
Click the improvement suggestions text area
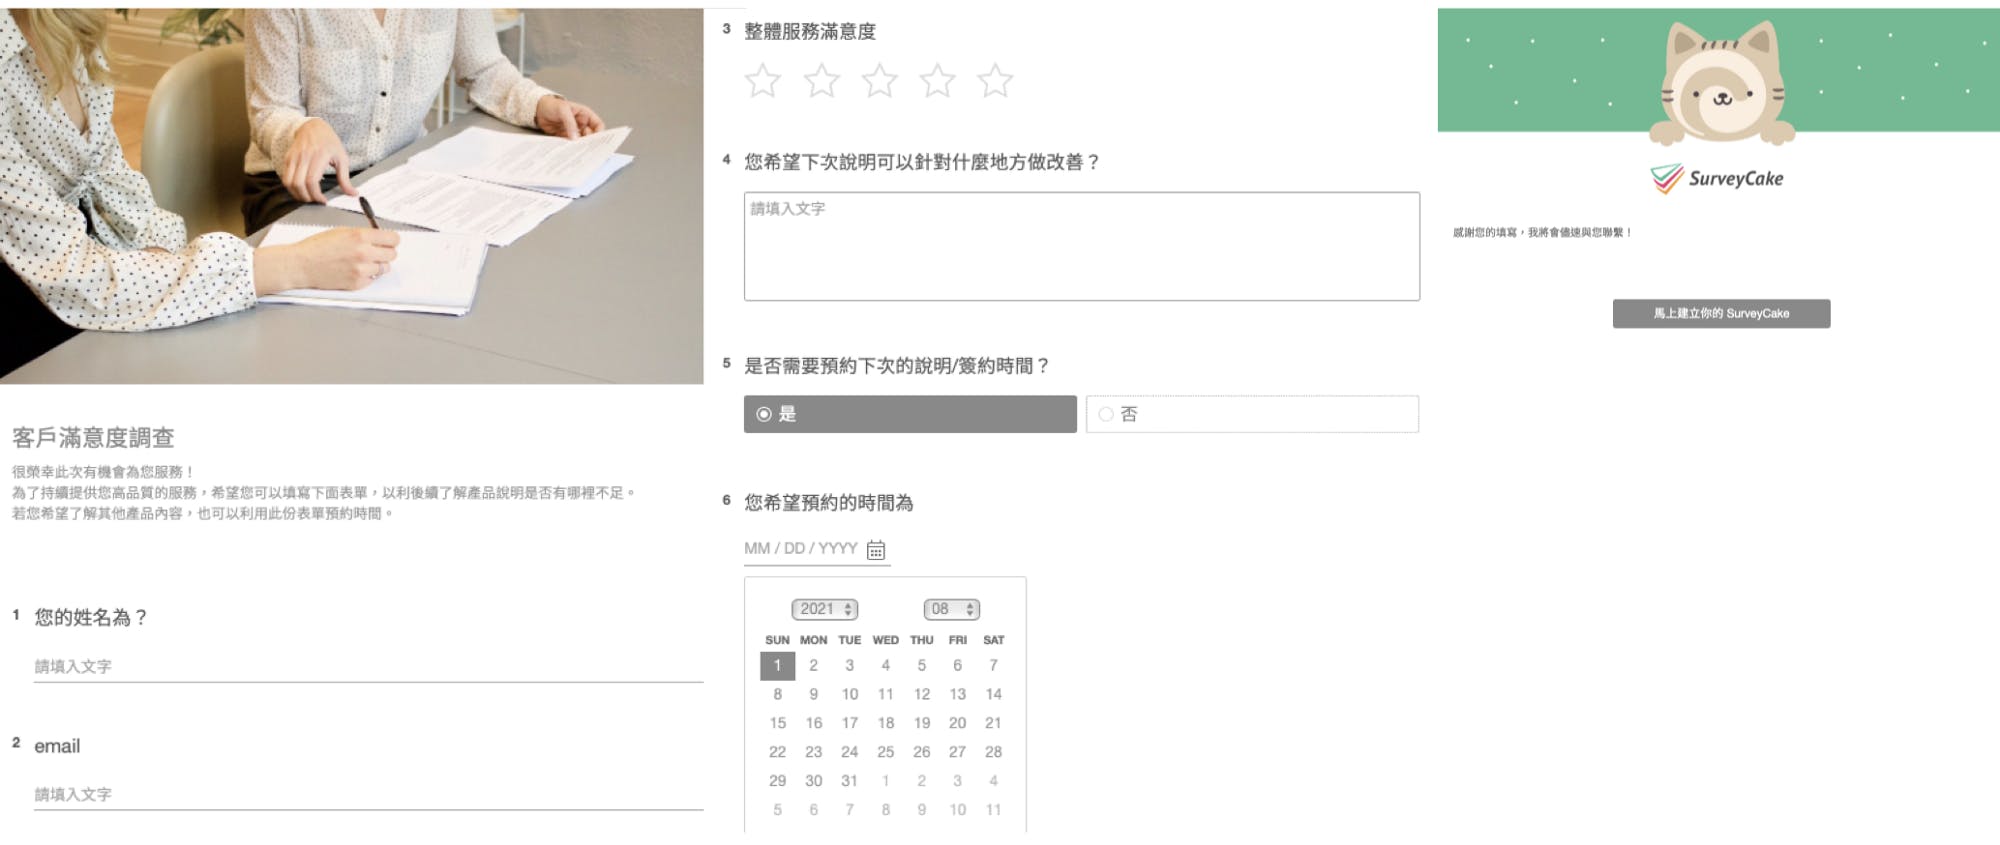(x=1081, y=246)
